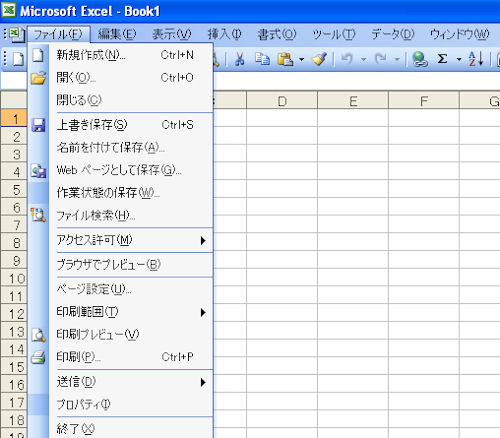Expand the Redo history dropdown arrow
Image resolution: width=500 pixels, height=438 pixels.
pos(397,59)
